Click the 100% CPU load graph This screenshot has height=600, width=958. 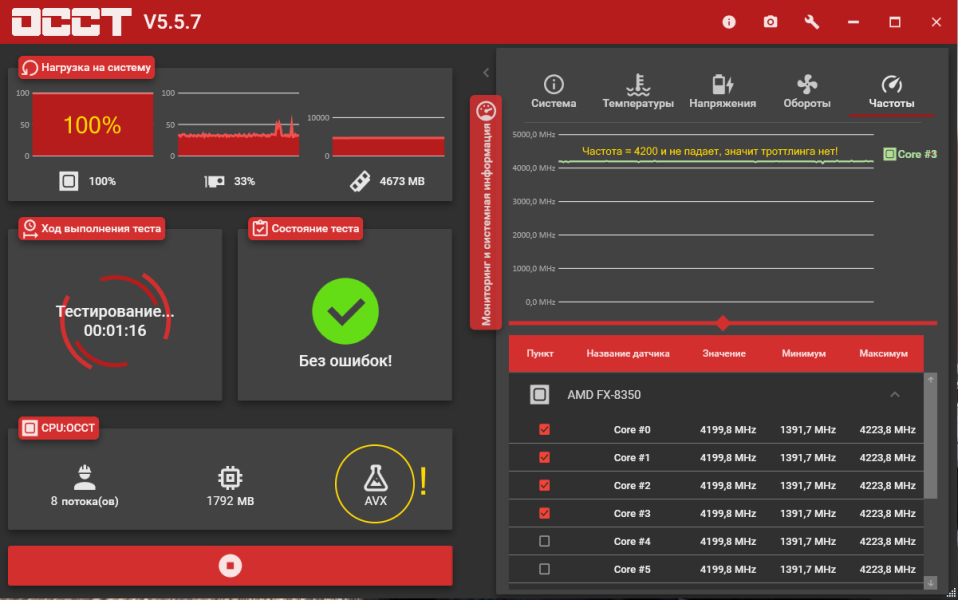[93, 125]
